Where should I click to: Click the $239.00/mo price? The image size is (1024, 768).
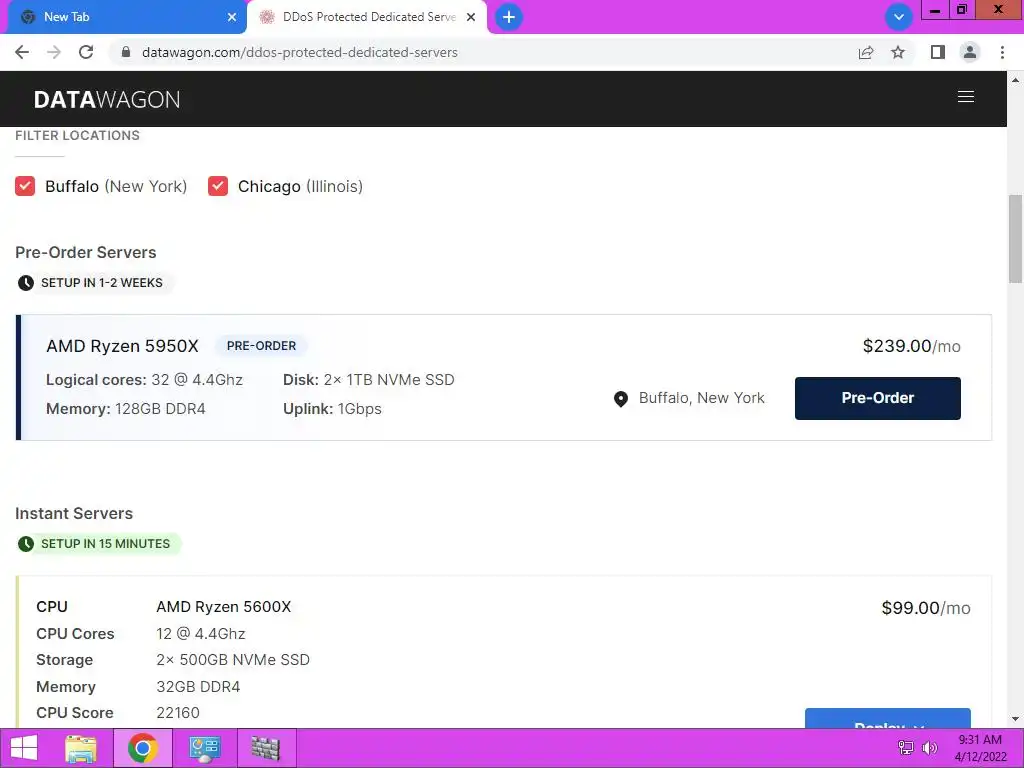click(x=912, y=346)
